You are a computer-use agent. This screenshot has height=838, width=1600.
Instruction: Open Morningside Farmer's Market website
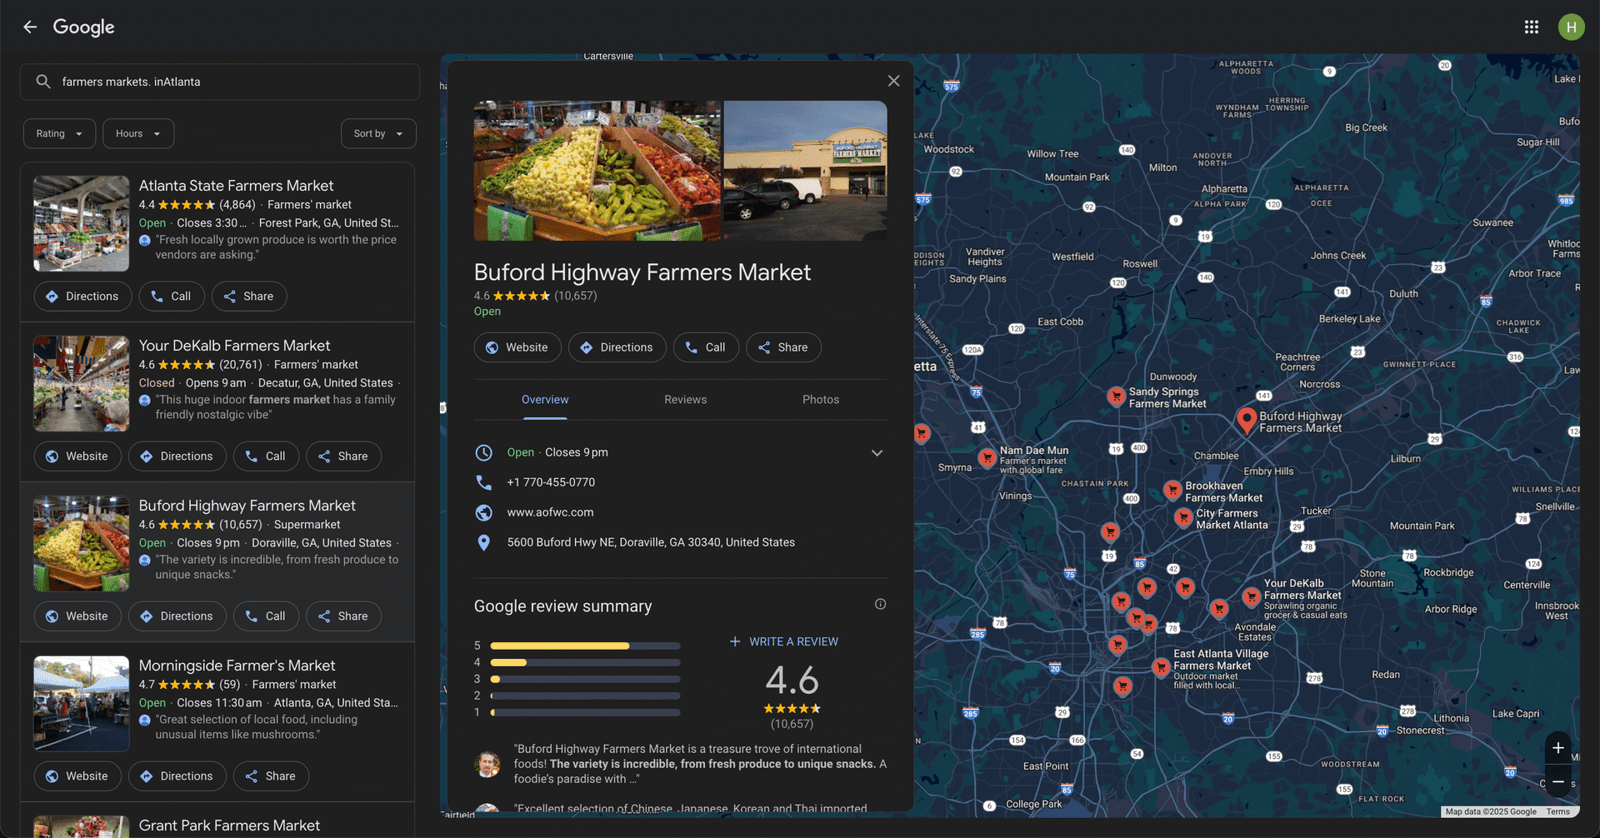coord(77,776)
